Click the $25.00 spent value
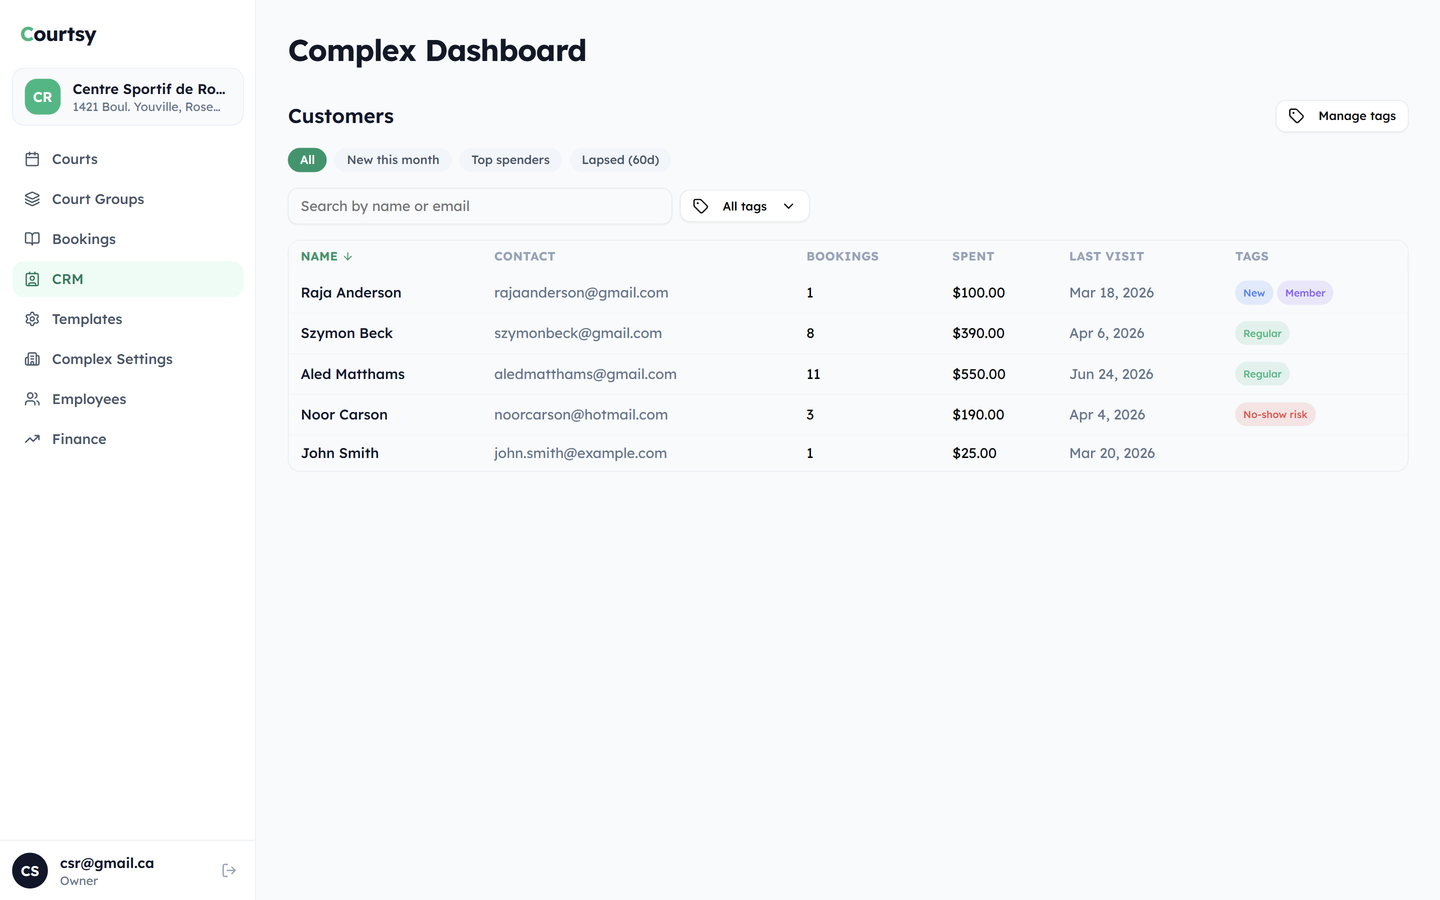The width and height of the screenshot is (1440, 900). [x=974, y=453]
